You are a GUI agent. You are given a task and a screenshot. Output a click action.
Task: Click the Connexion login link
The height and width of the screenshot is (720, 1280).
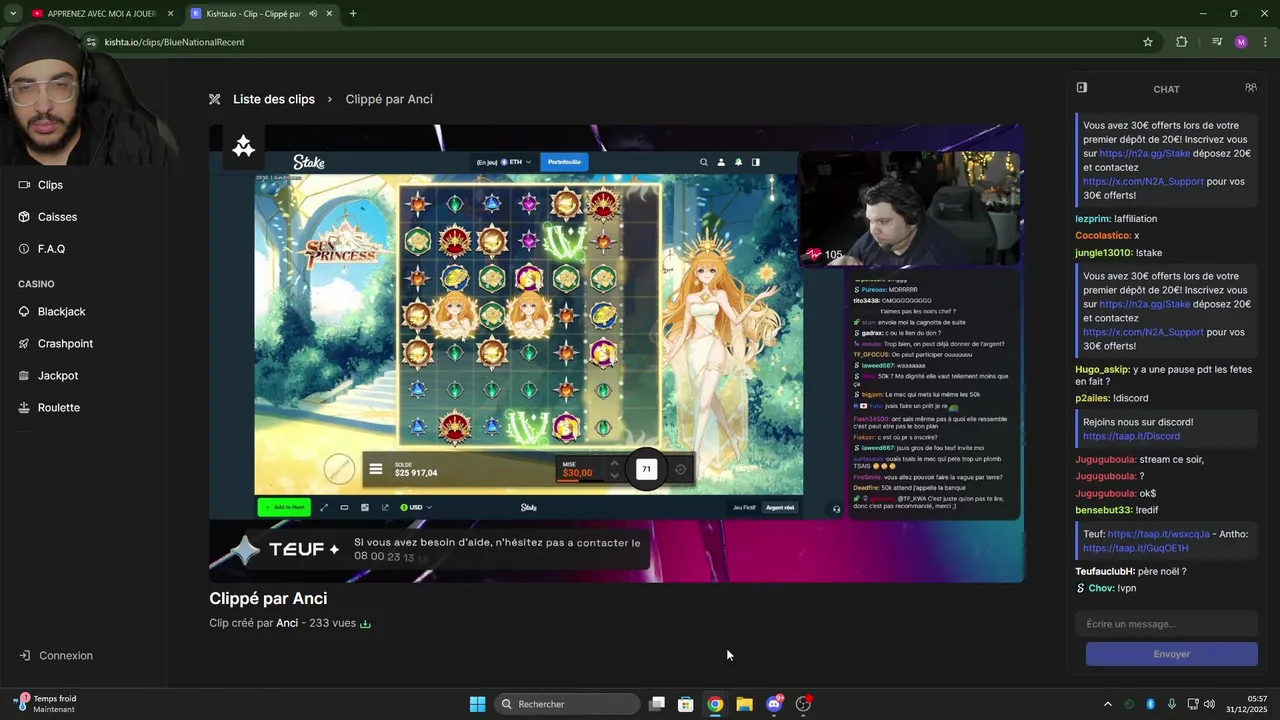56,656
